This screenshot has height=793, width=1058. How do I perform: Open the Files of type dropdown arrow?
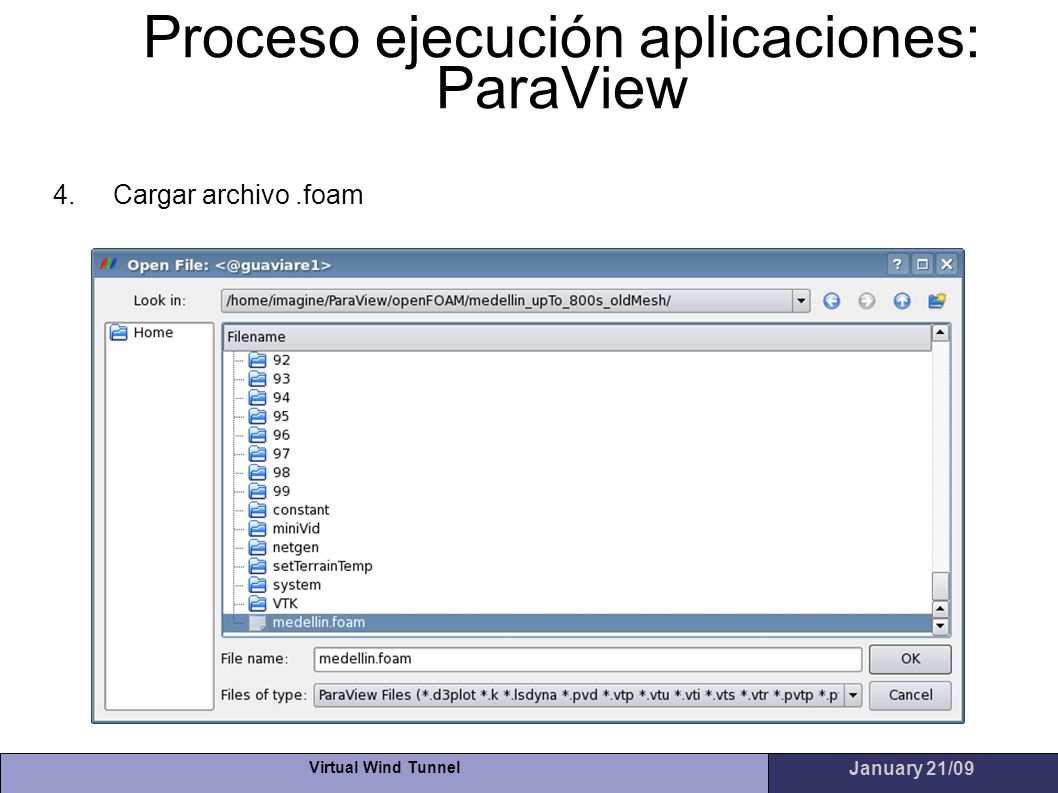pos(853,695)
